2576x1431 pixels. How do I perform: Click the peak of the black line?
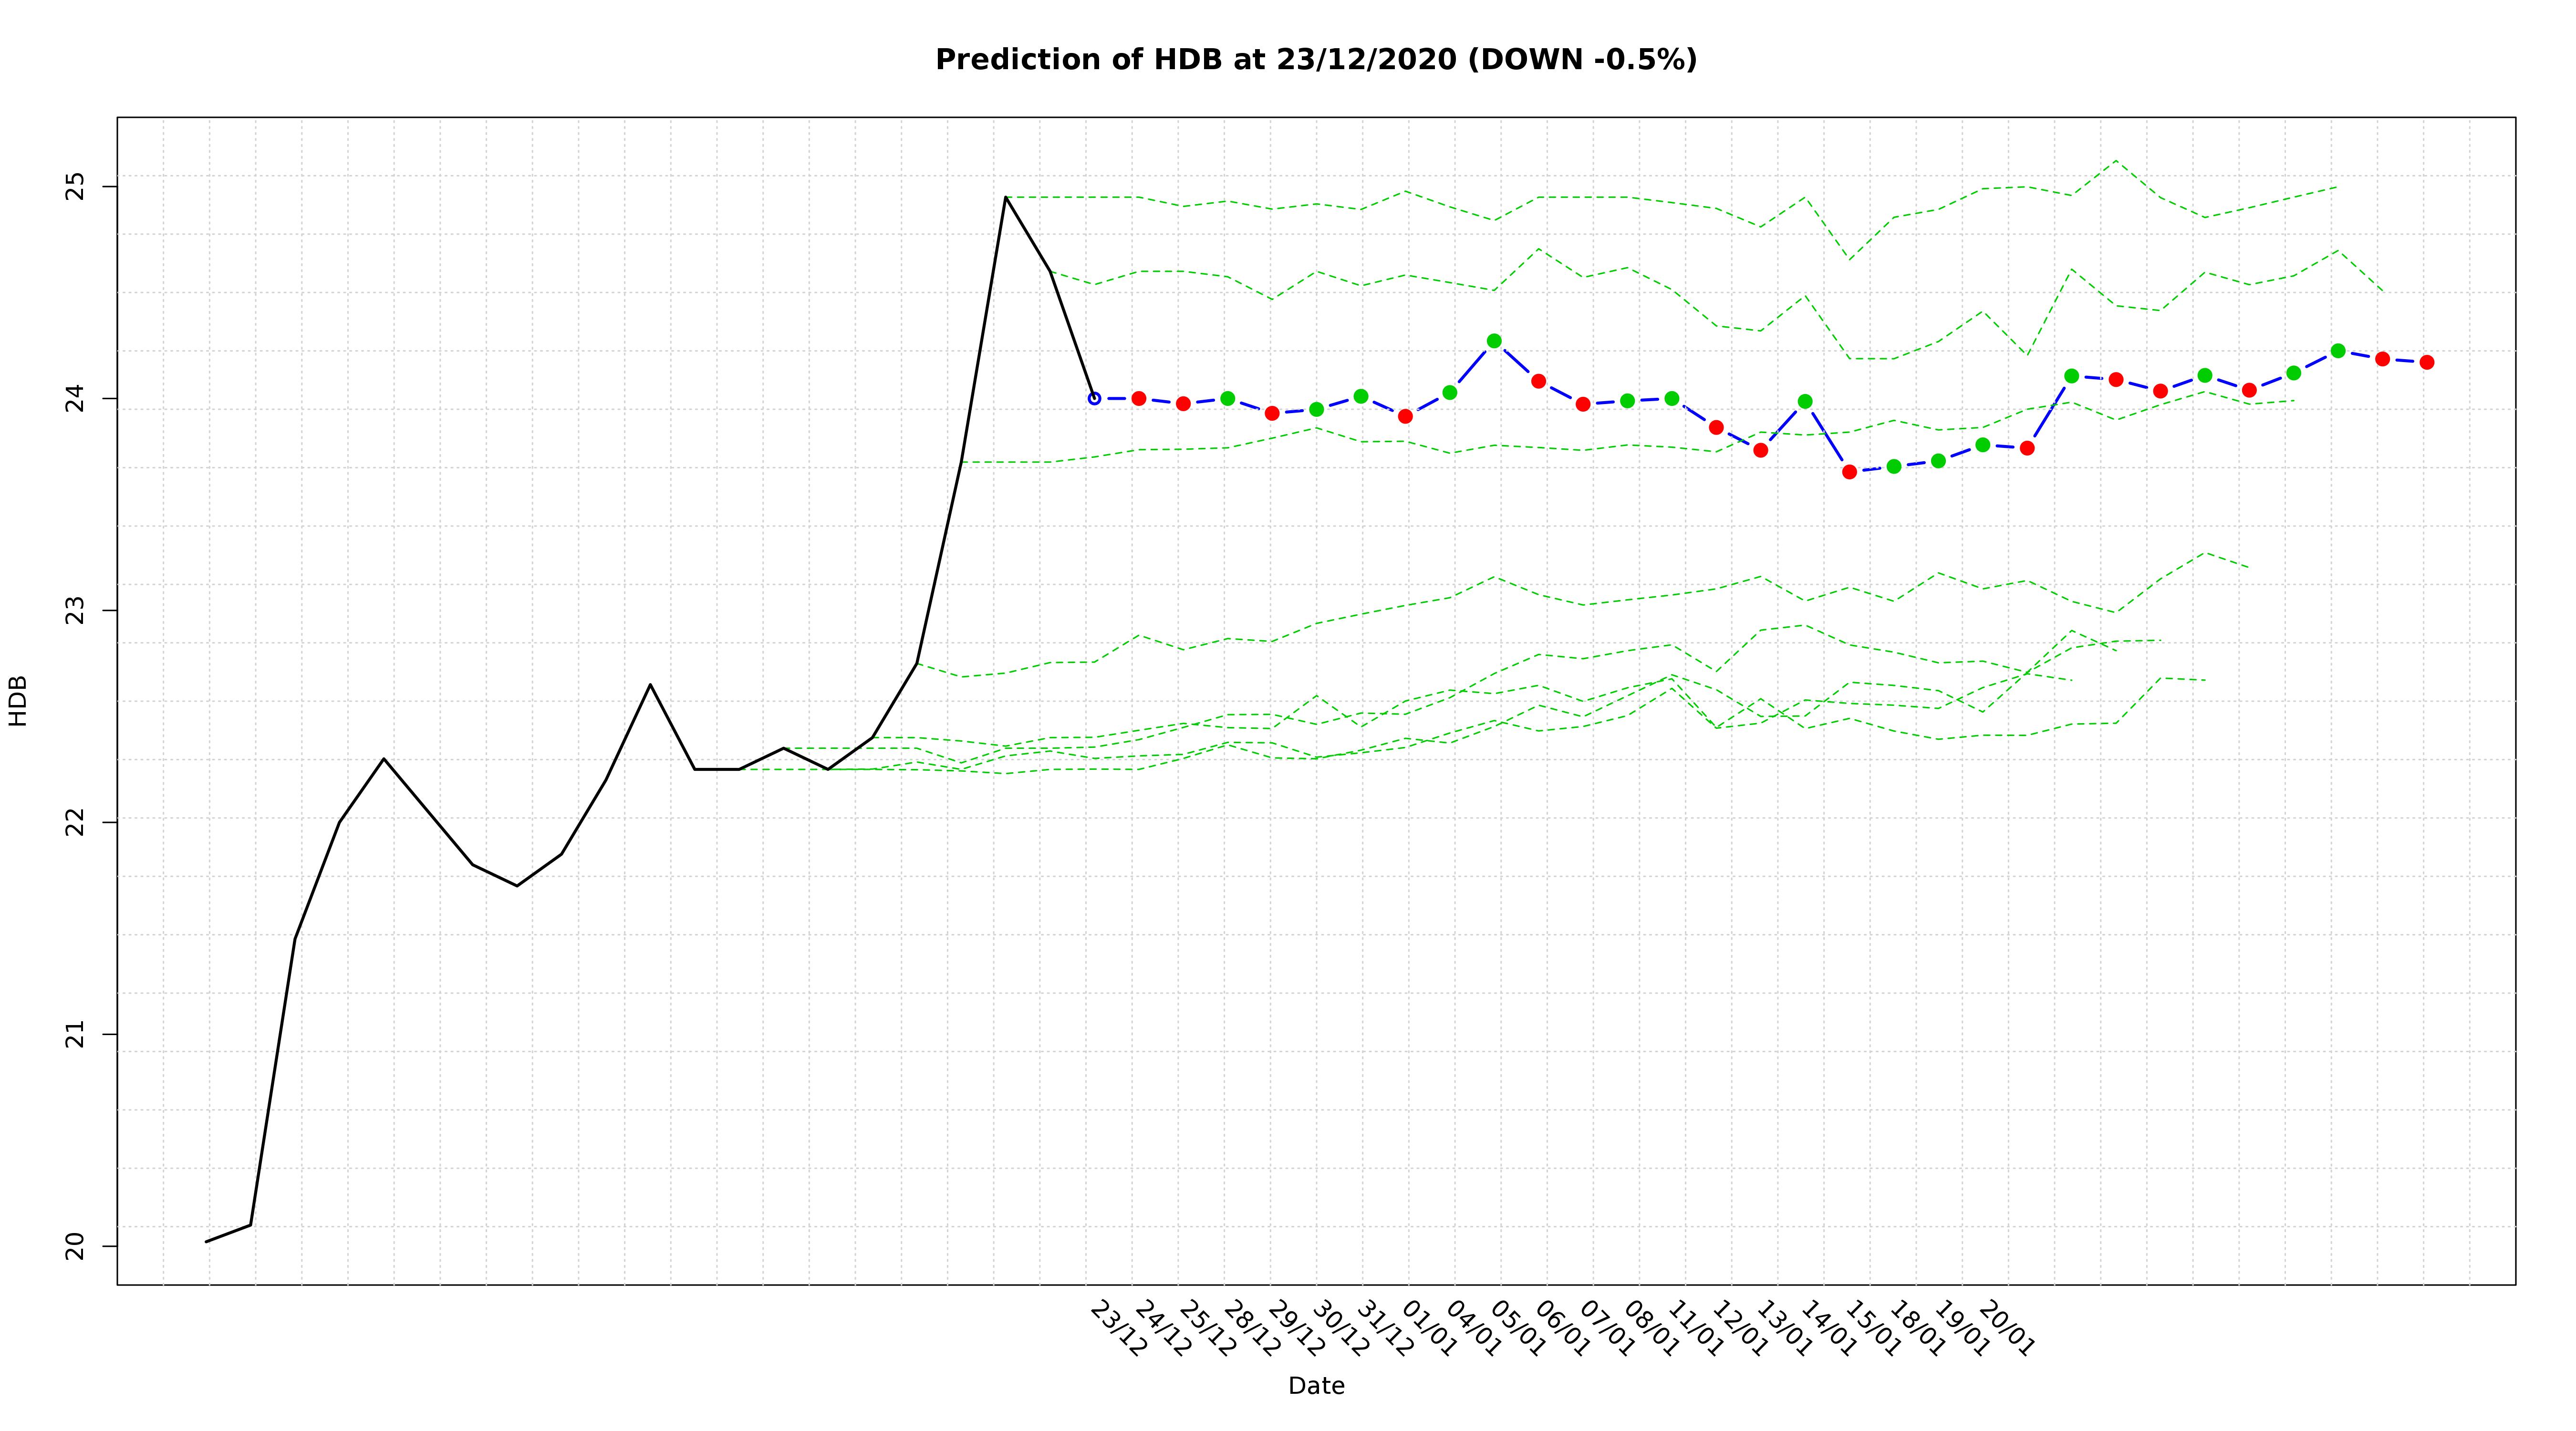1005,197
